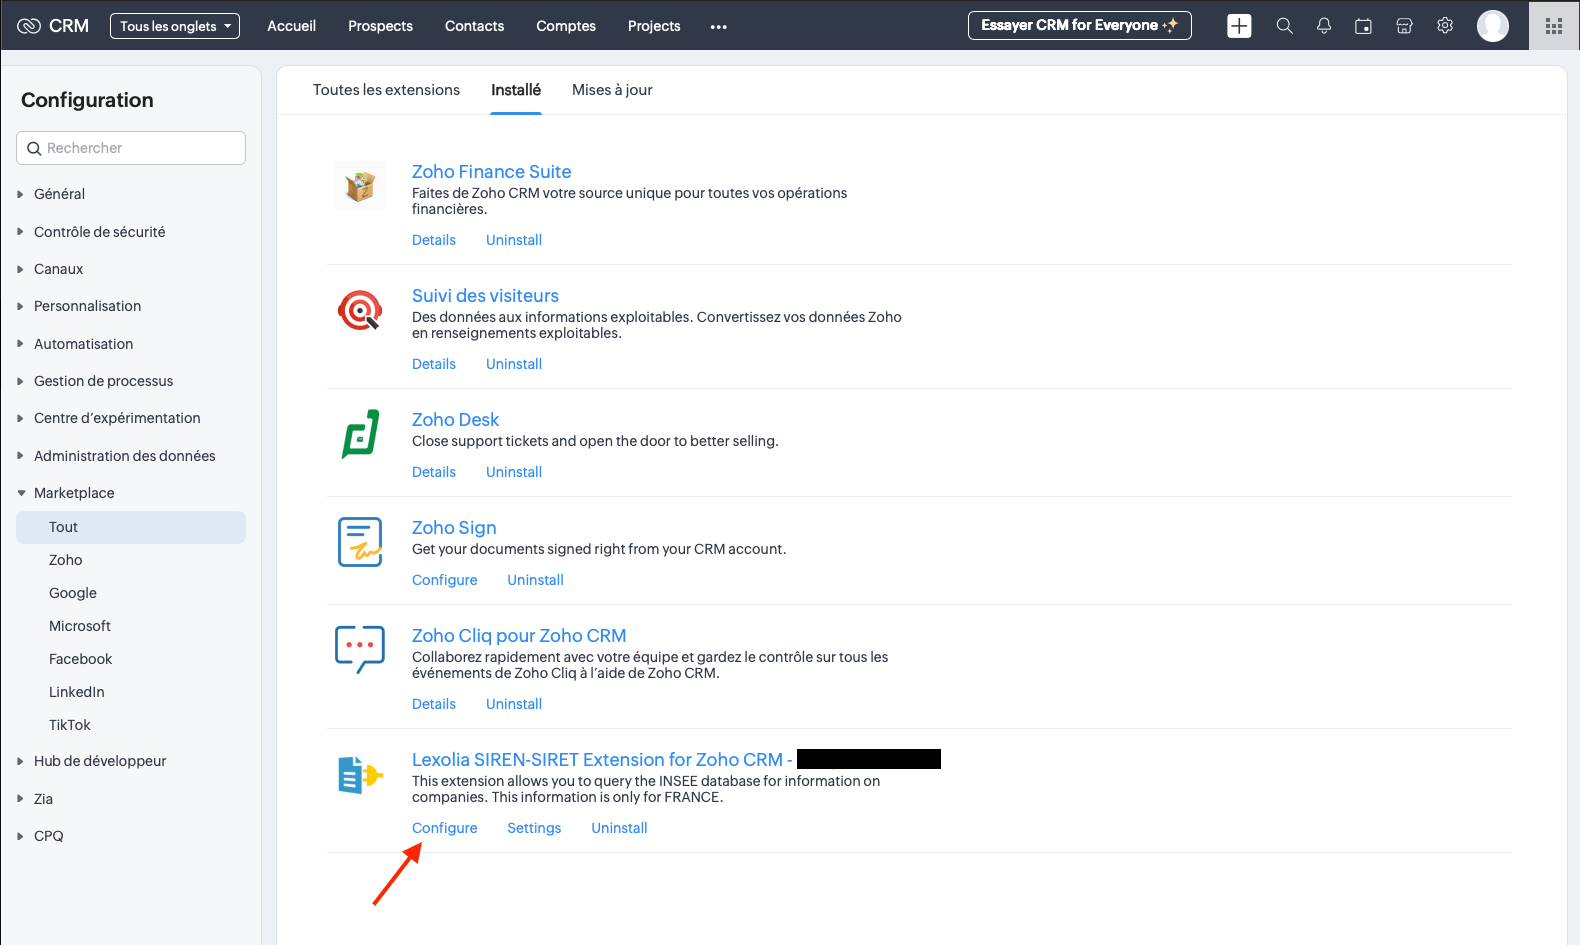Click the Lexolia extension plug icon
The height and width of the screenshot is (945, 1580).
click(360, 774)
